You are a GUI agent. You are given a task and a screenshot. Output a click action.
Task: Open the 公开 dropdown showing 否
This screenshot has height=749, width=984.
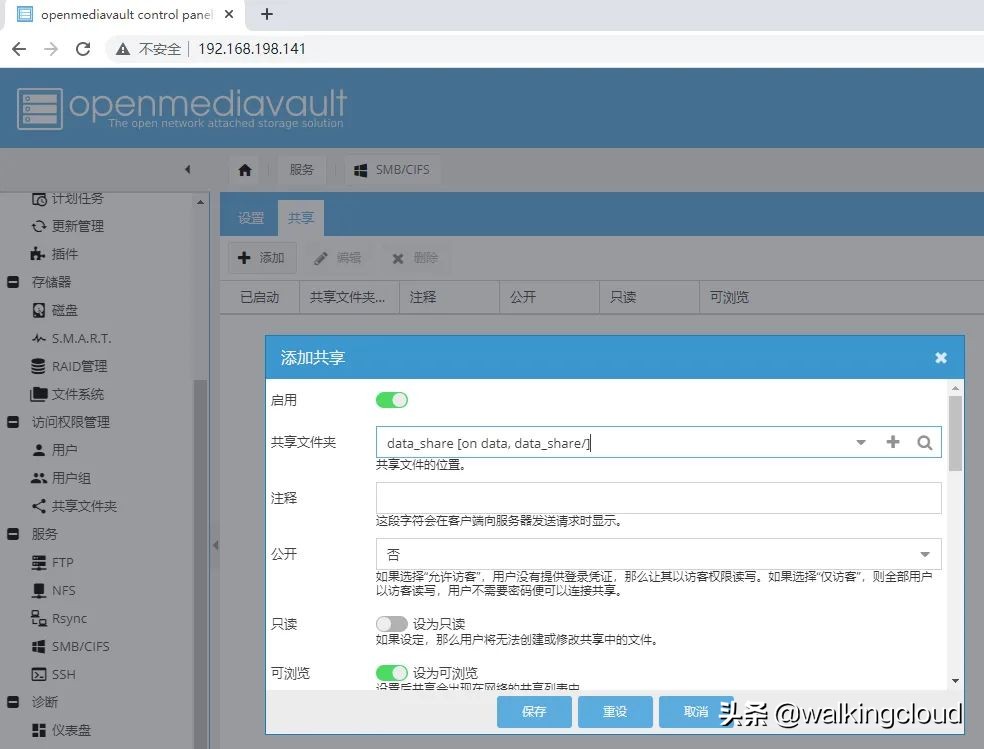pyautogui.click(x=658, y=555)
